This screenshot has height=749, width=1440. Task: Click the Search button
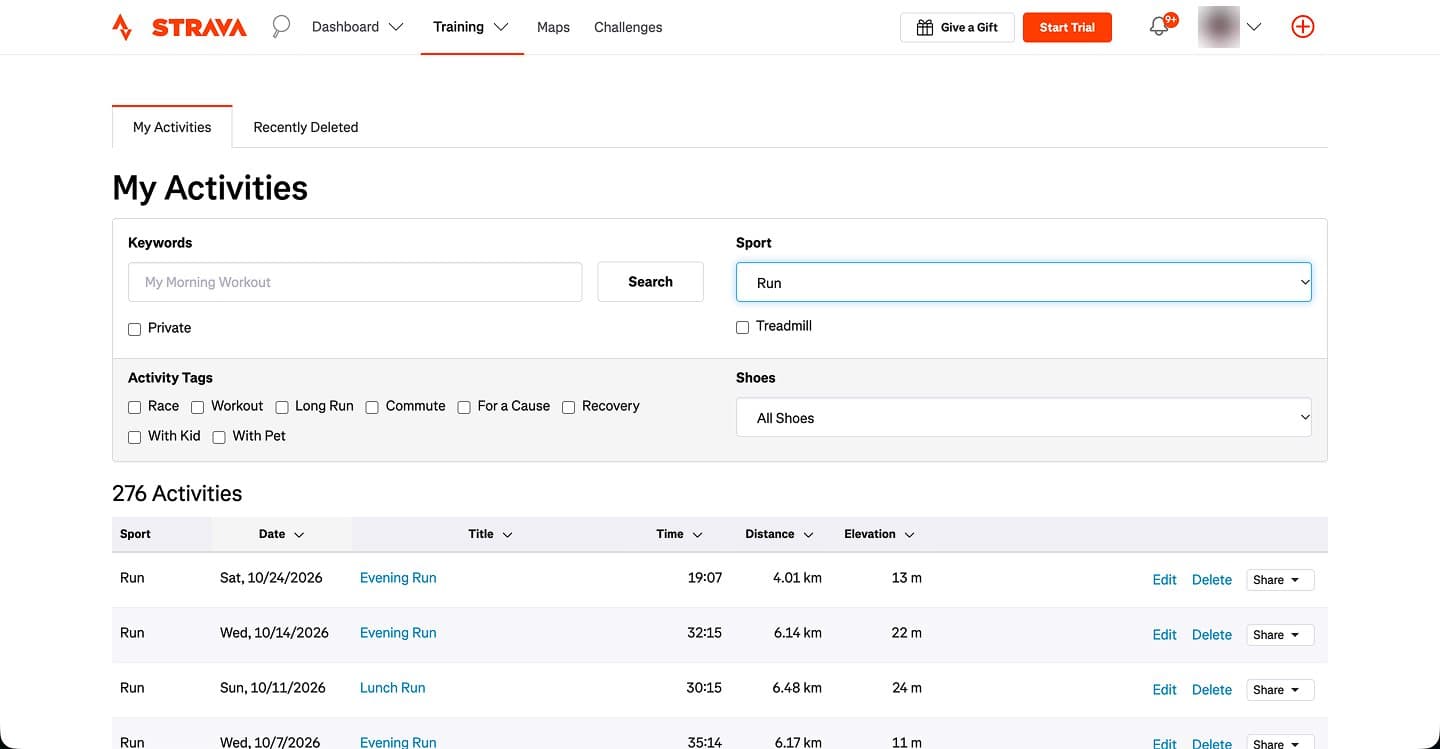(650, 282)
